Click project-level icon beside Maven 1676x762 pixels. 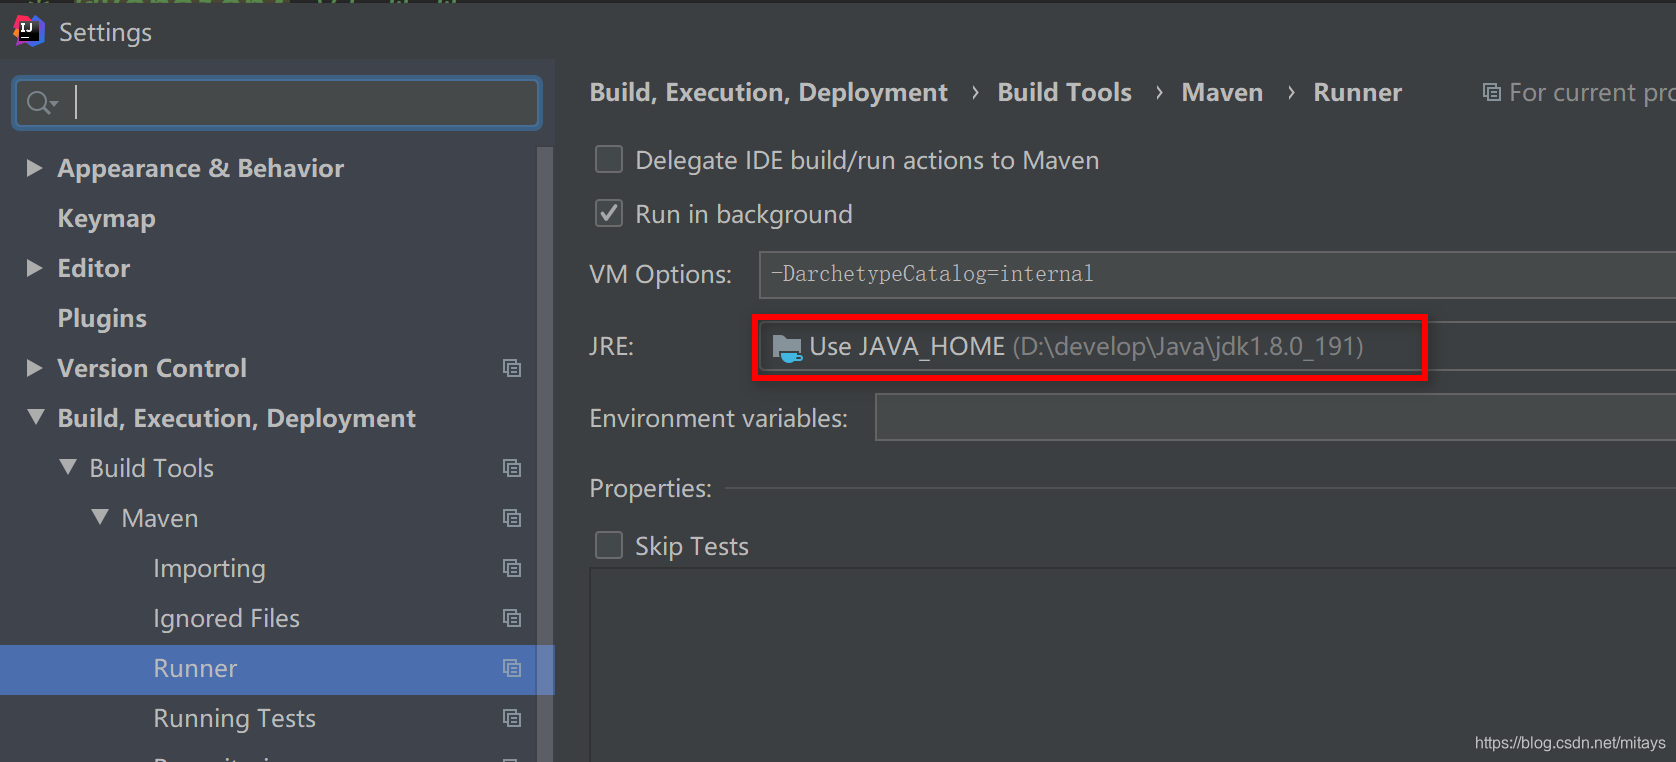point(512,518)
